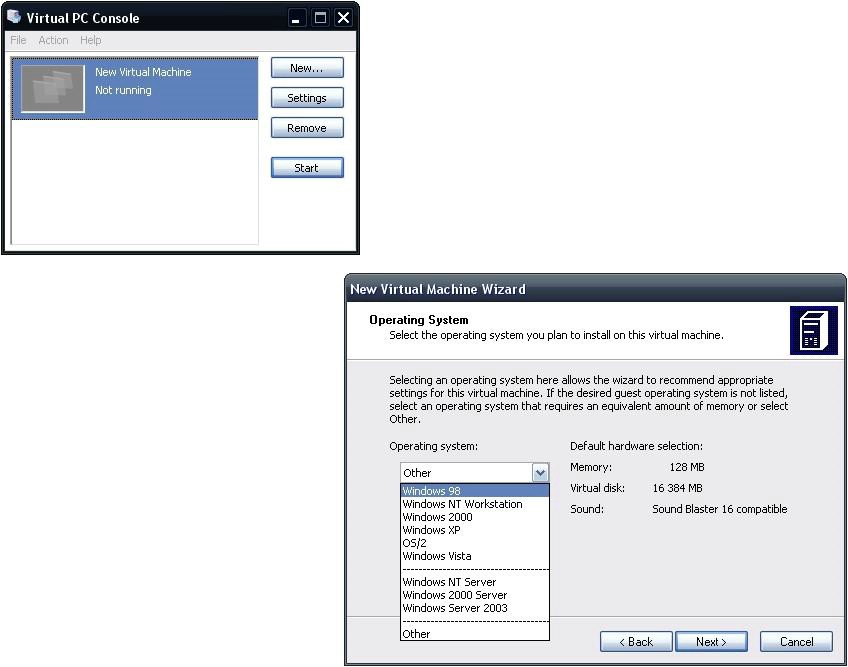Click Sound Blaster 16 compatible text

pos(720,509)
